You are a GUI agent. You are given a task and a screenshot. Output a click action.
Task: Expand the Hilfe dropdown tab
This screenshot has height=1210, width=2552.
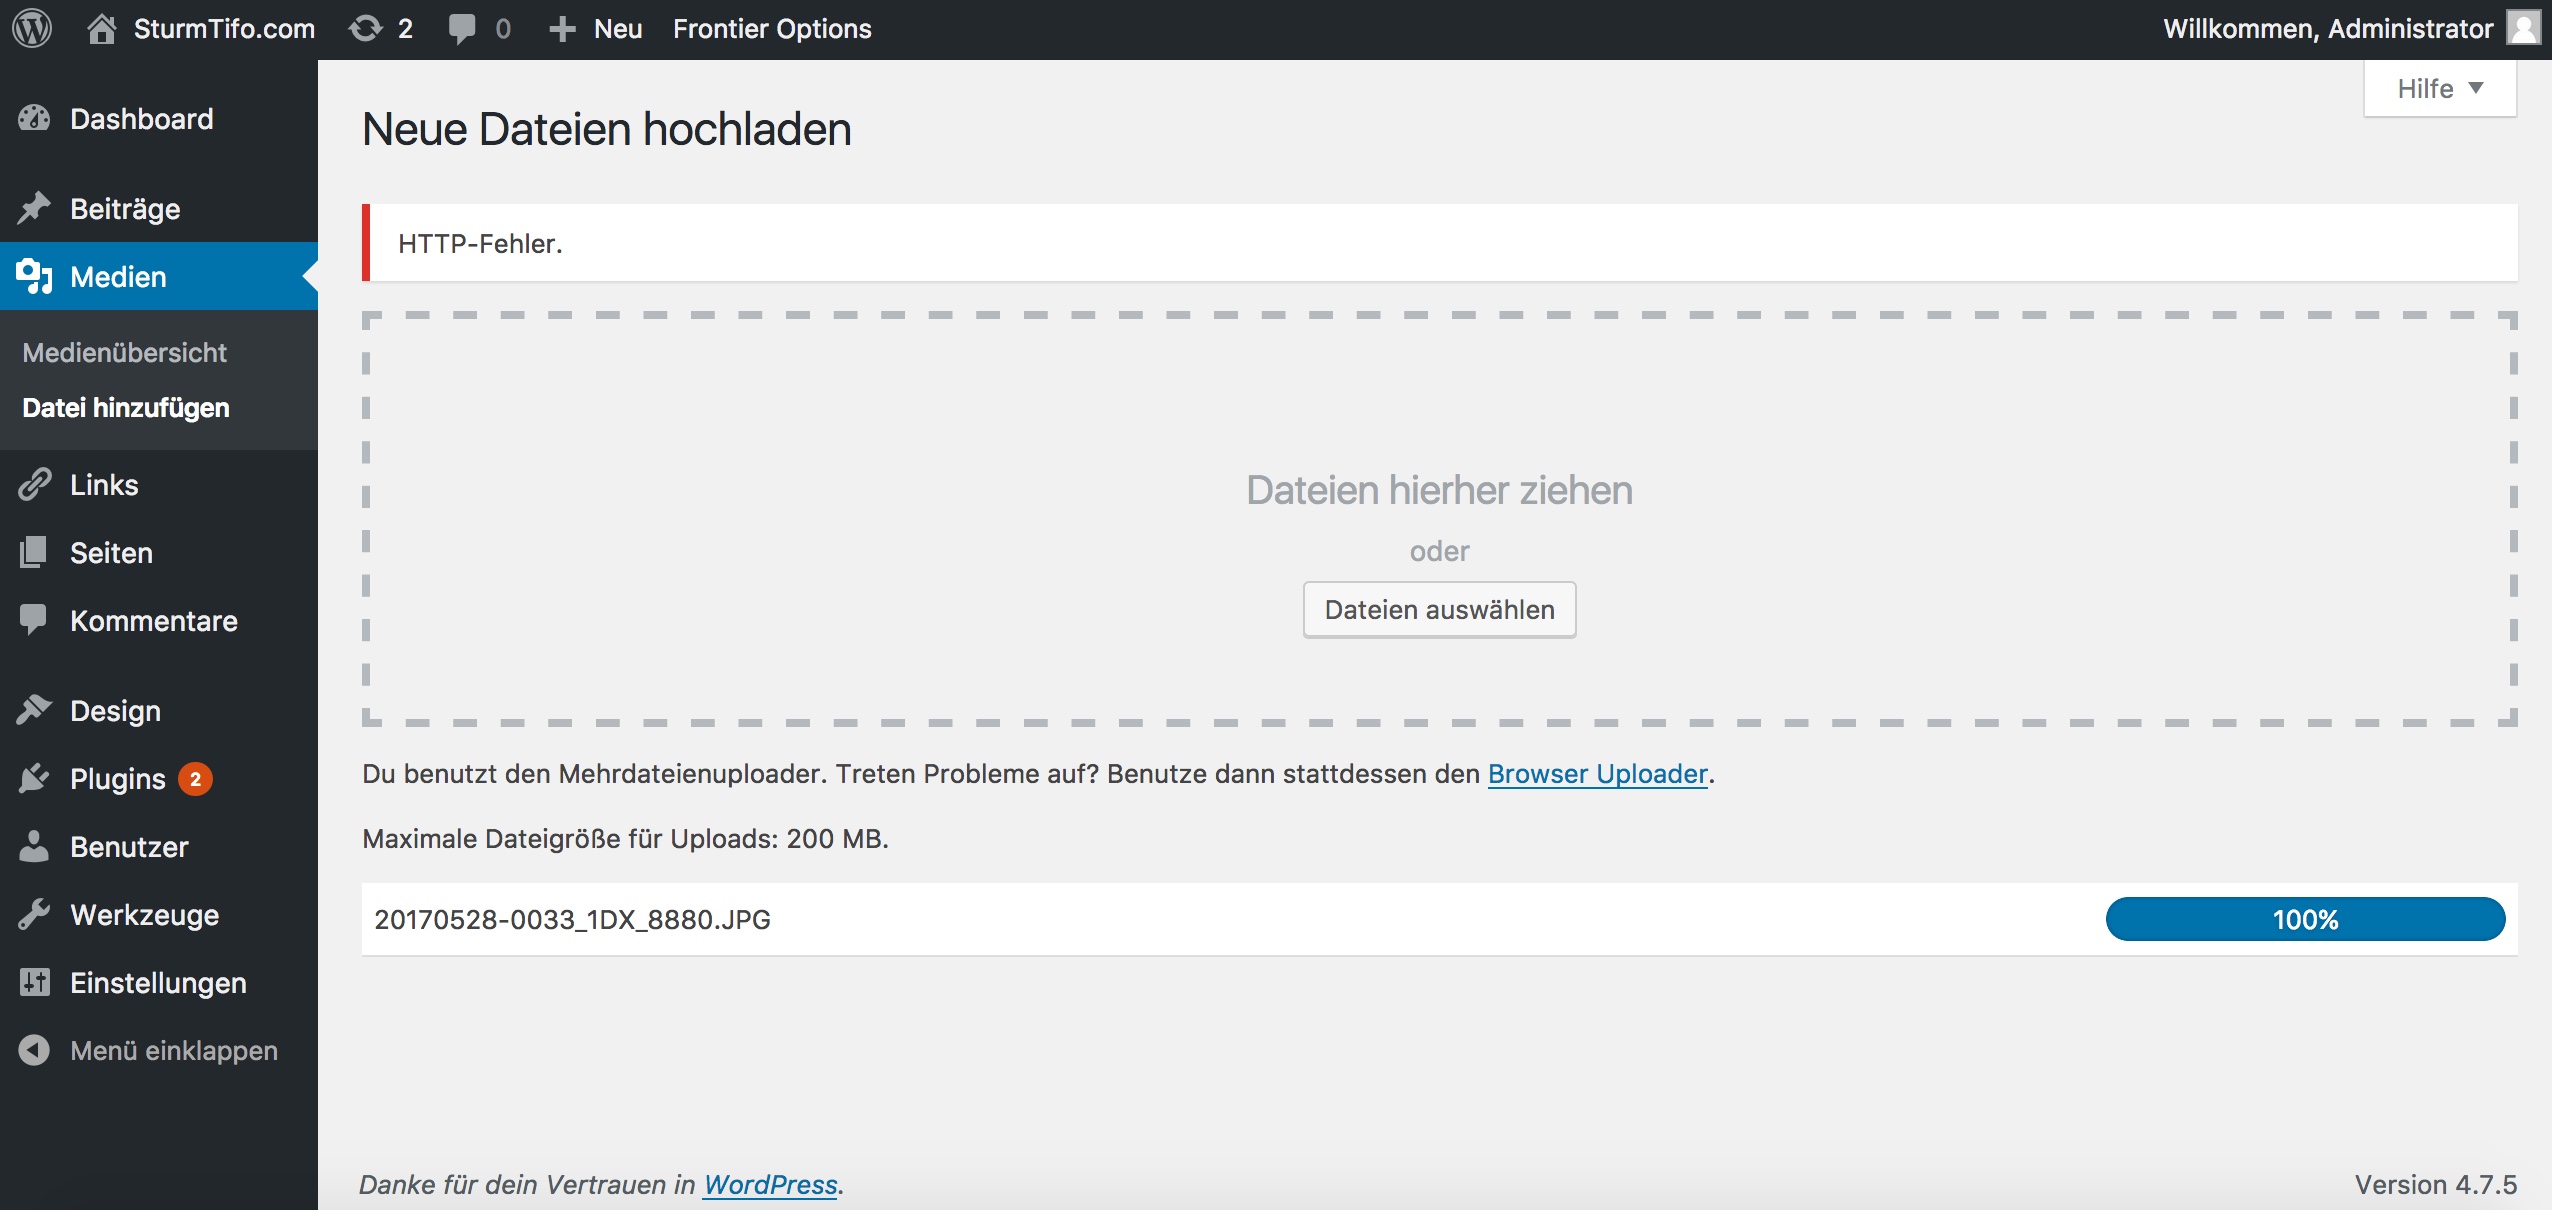[2440, 89]
